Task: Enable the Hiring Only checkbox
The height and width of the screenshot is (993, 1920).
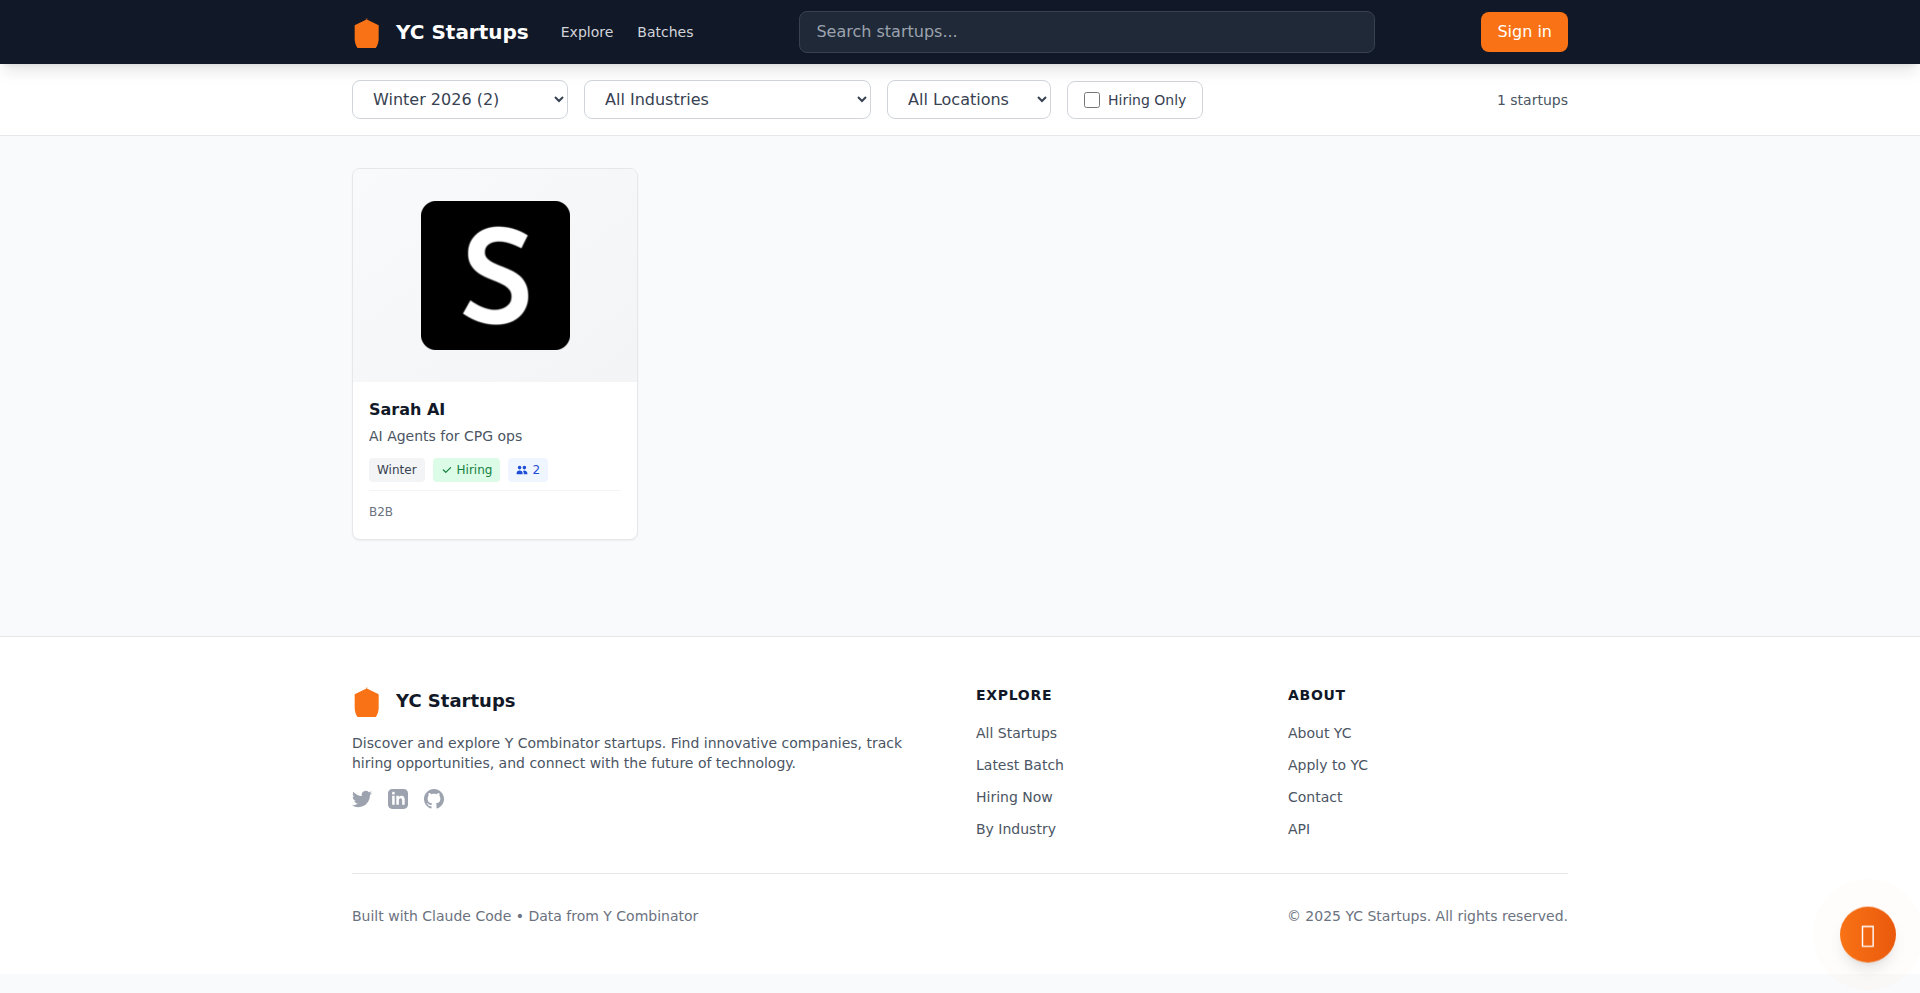Action: coord(1092,100)
